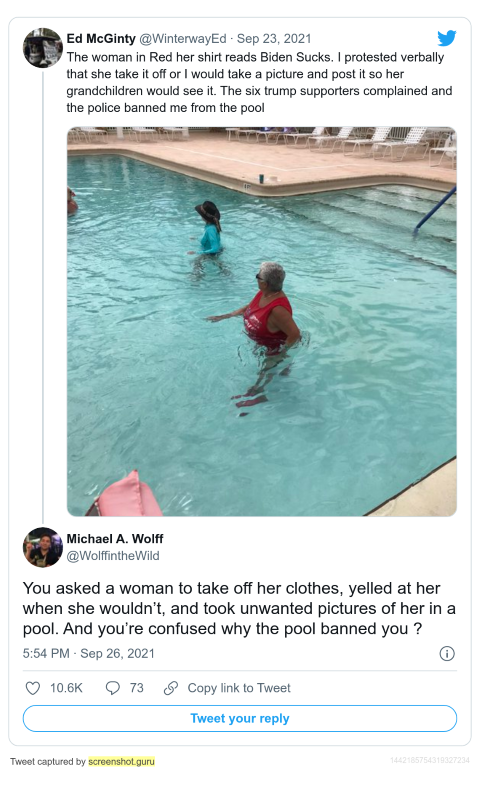Open the tweet info icon
This screenshot has height=785, width=480.
[x=446, y=653]
